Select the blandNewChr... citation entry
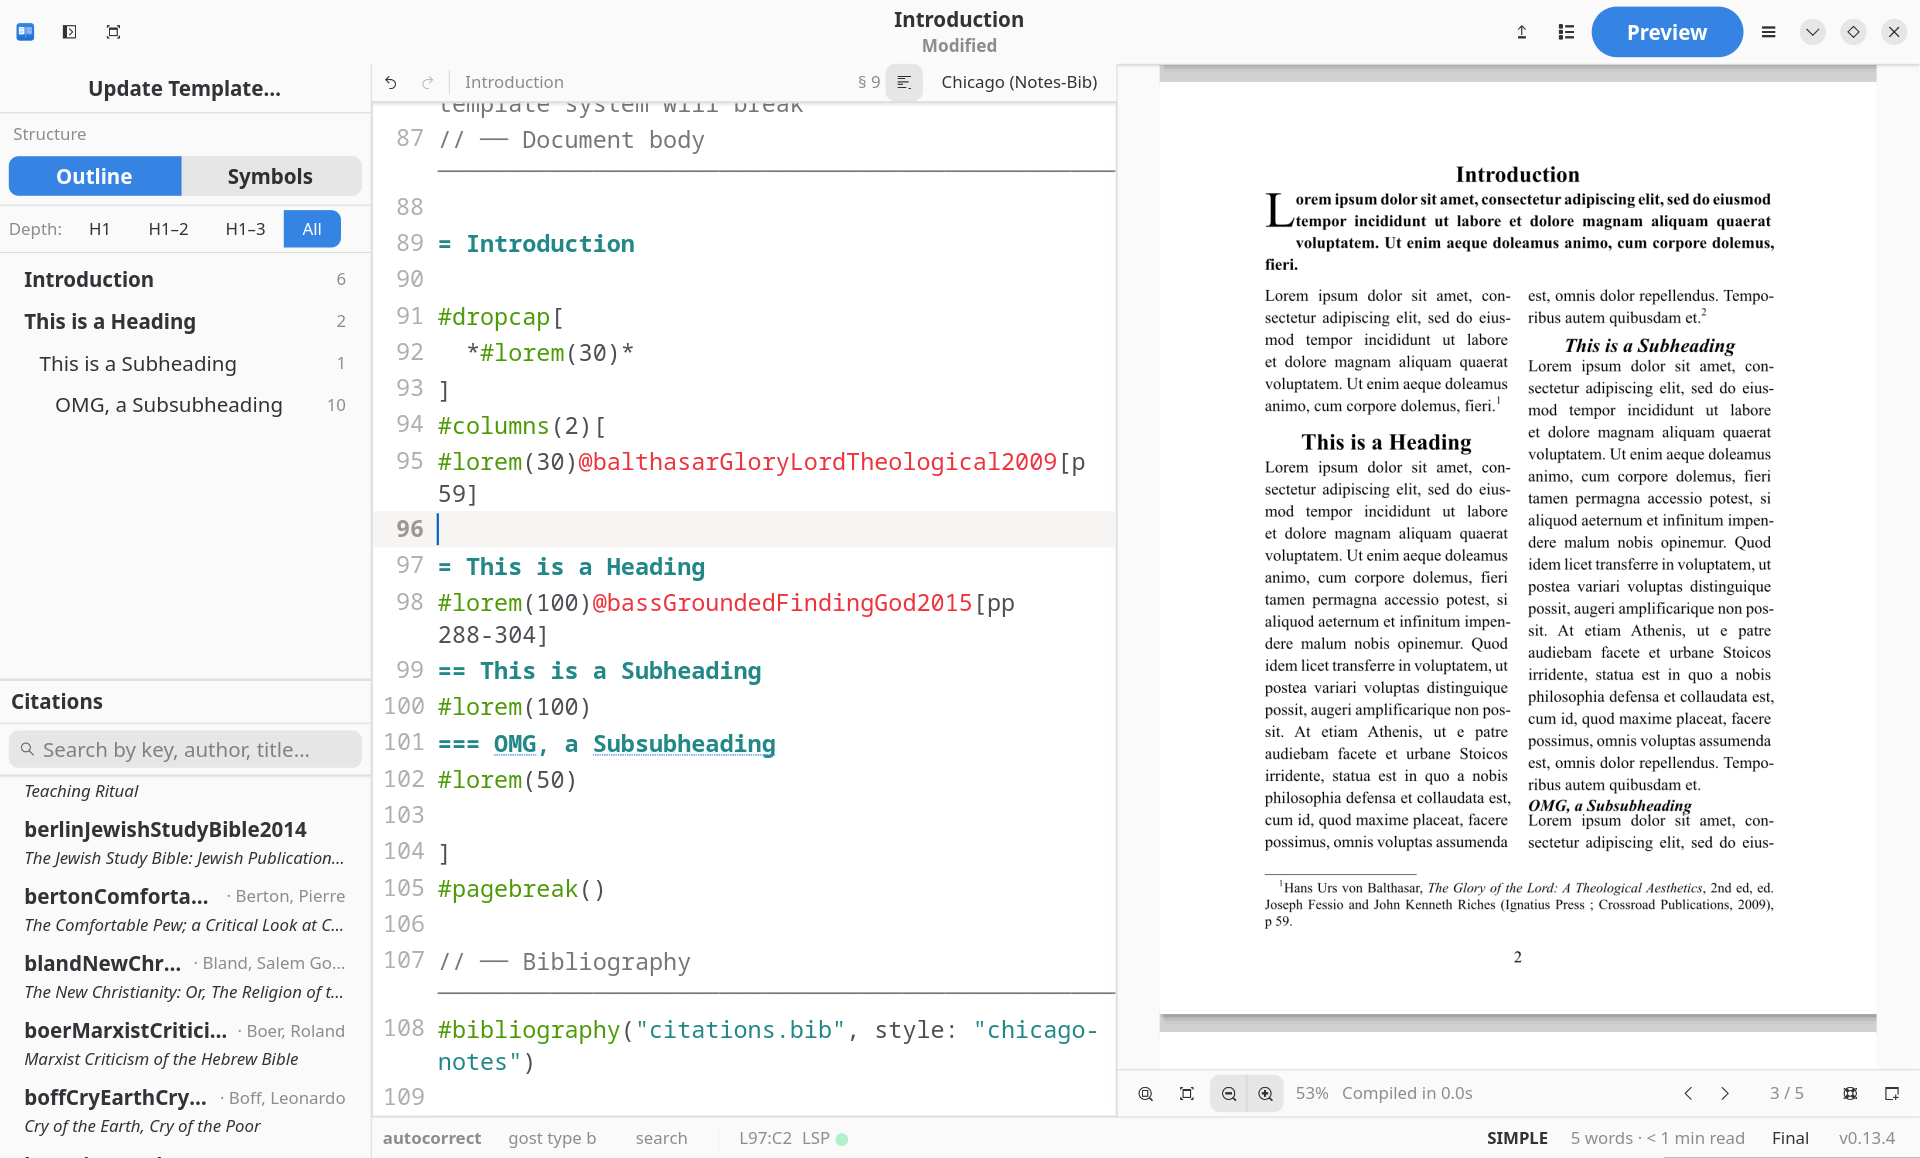This screenshot has height=1158, width=1920. [x=185, y=977]
